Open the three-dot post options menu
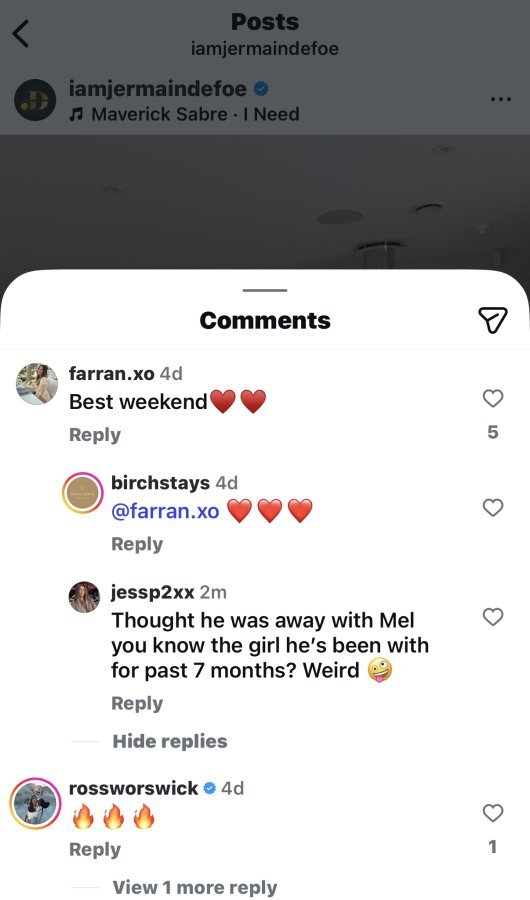Screen dimensions: 530x900 coord(501,100)
